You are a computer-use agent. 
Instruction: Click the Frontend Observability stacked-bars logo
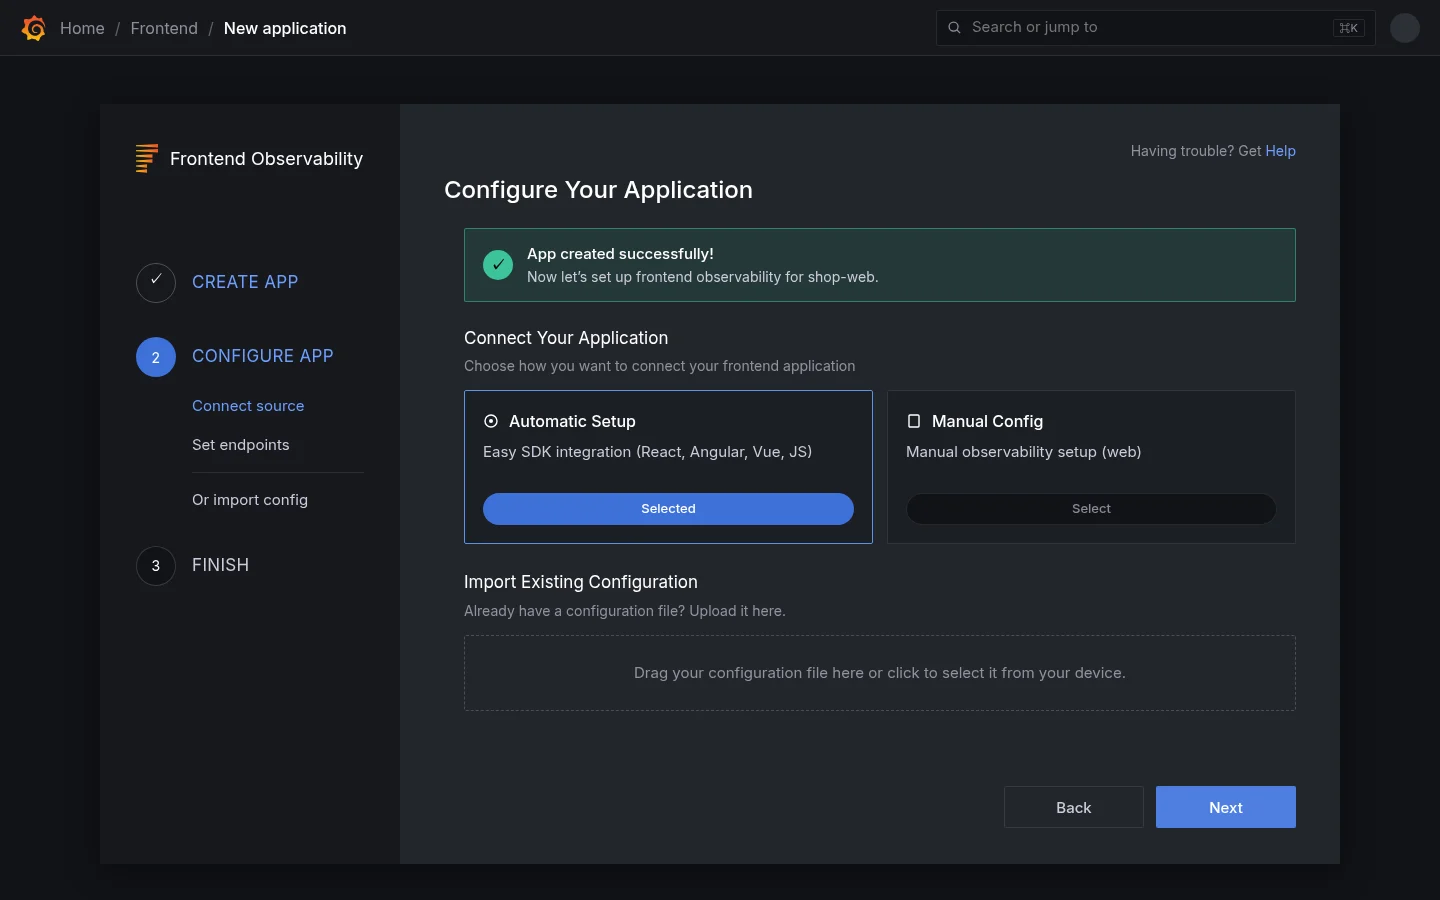(x=147, y=158)
